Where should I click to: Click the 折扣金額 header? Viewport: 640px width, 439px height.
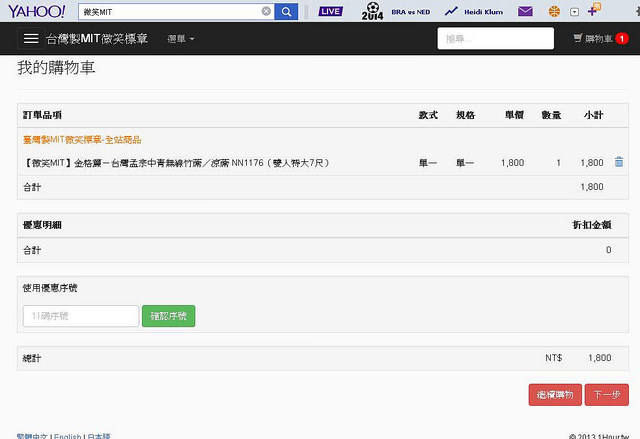point(592,225)
